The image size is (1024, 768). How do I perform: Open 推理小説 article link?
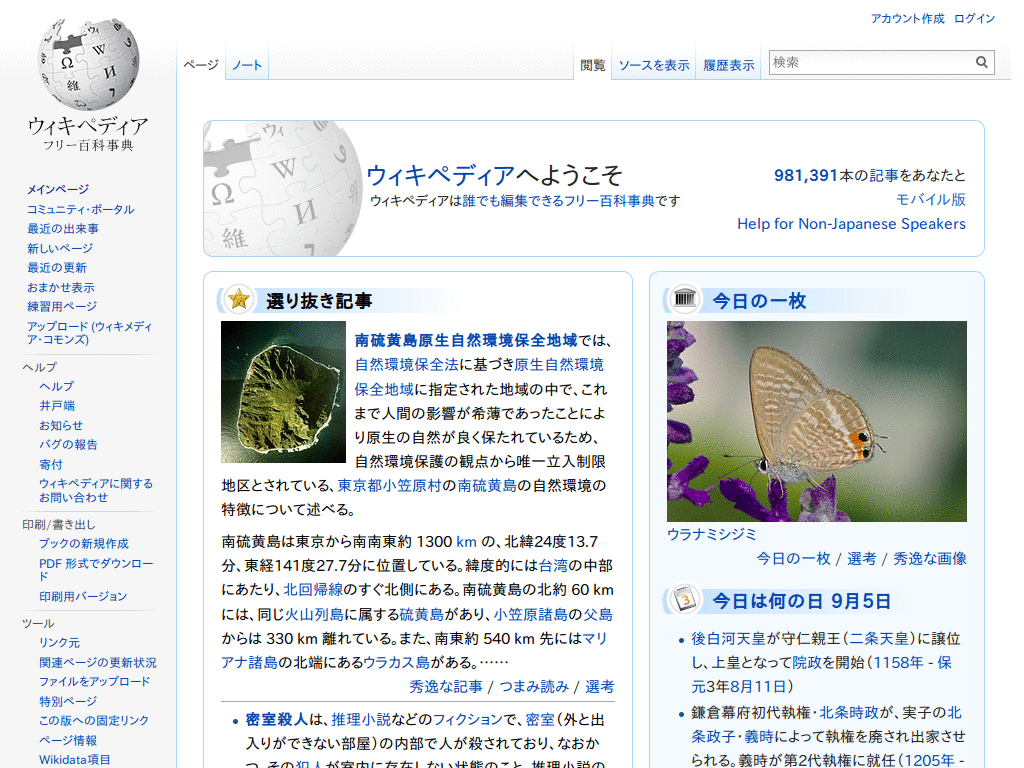(x=361, y=719)
